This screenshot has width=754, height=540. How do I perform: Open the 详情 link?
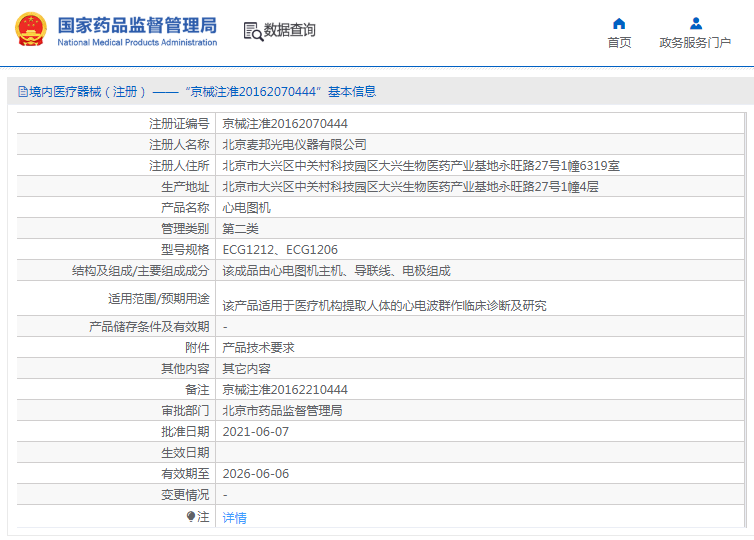234,518
